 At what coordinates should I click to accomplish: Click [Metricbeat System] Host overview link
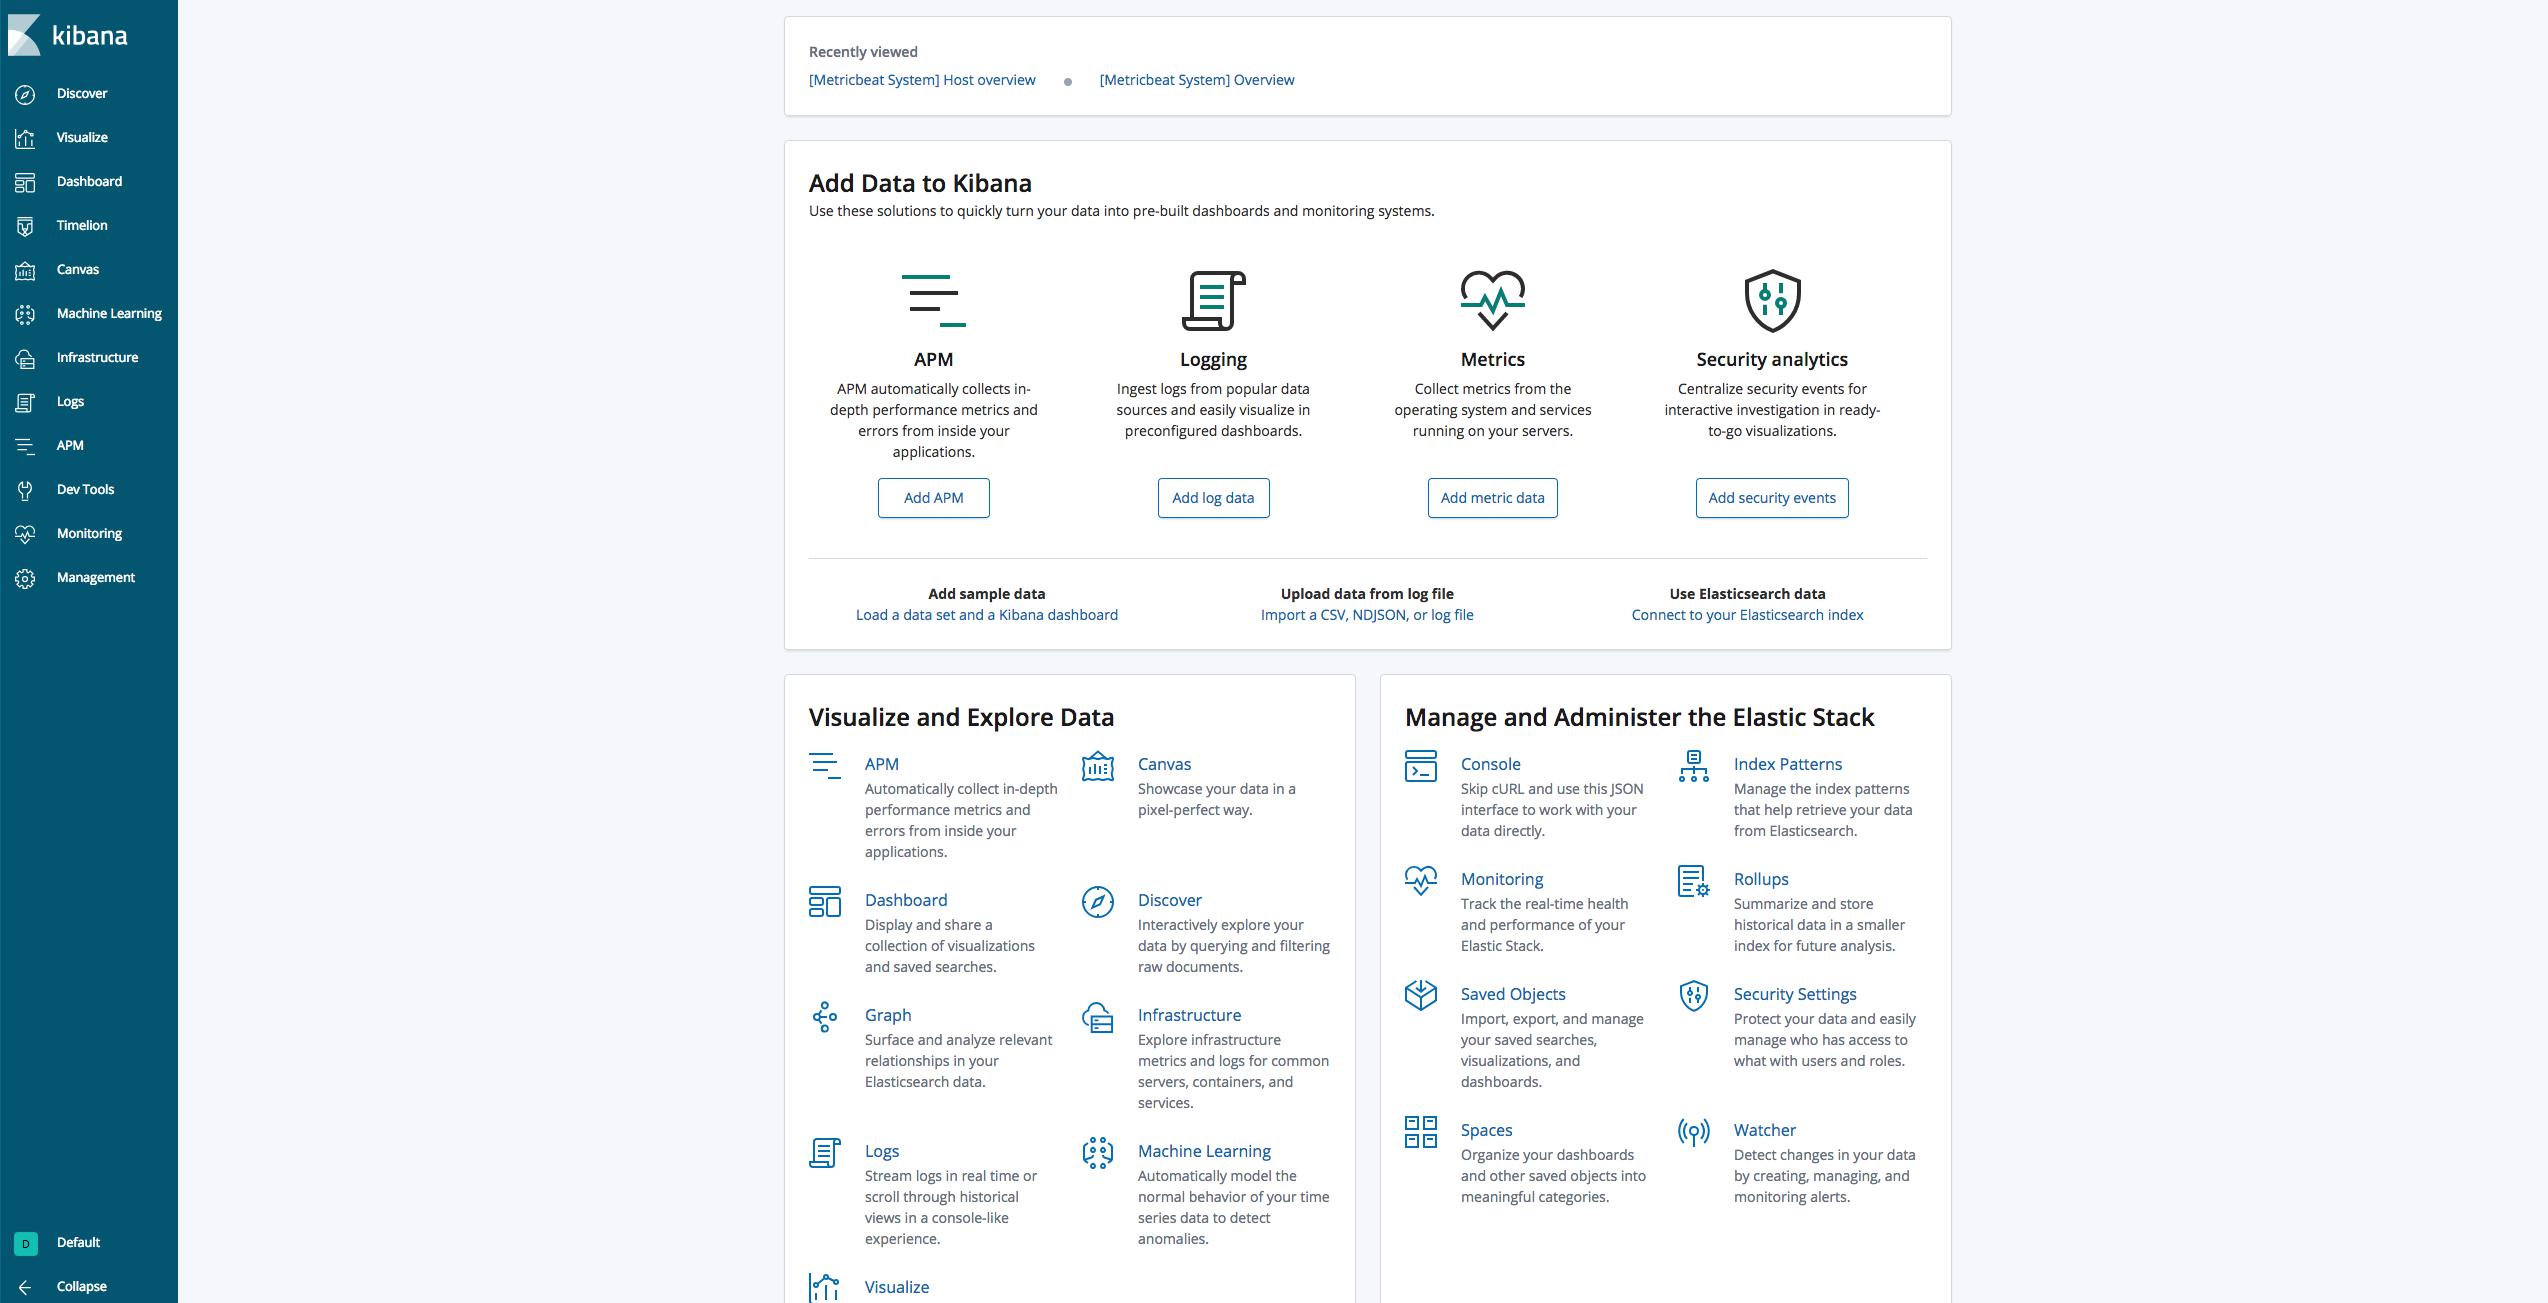[x=922, y=78]
